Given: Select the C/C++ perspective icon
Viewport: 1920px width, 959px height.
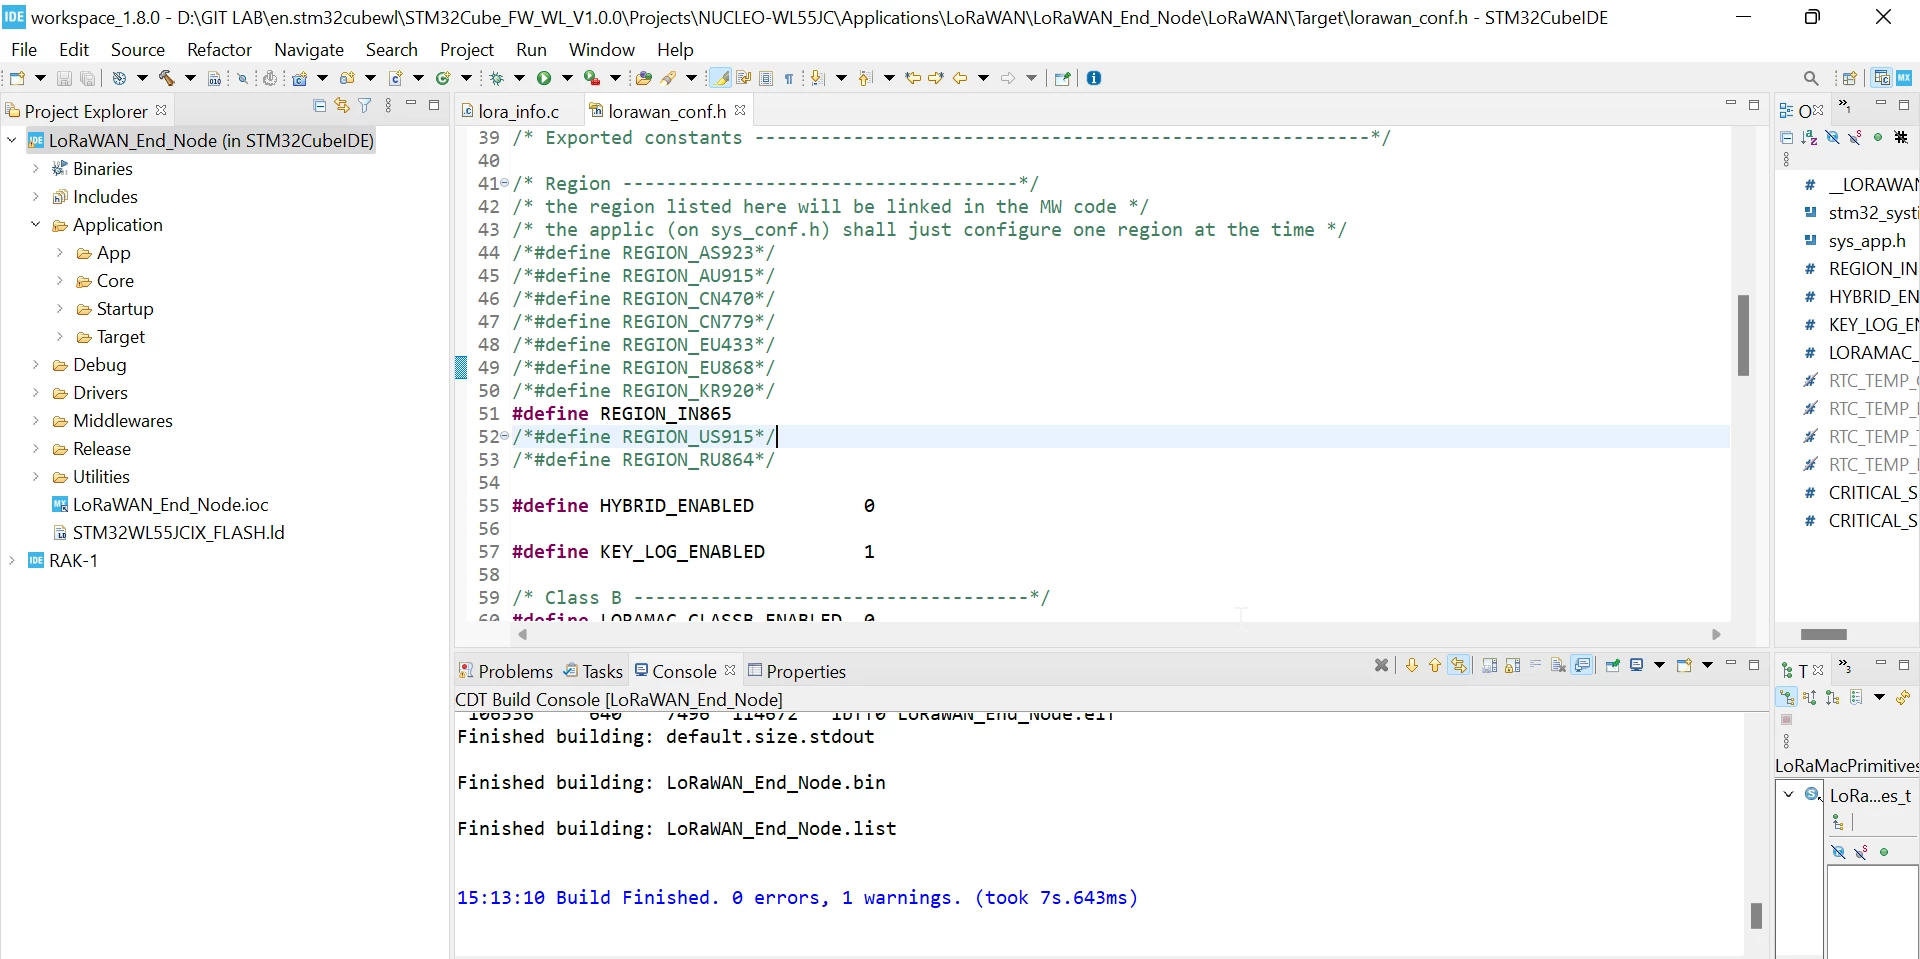Looking at the screenshot, I should coord(1882,78).
